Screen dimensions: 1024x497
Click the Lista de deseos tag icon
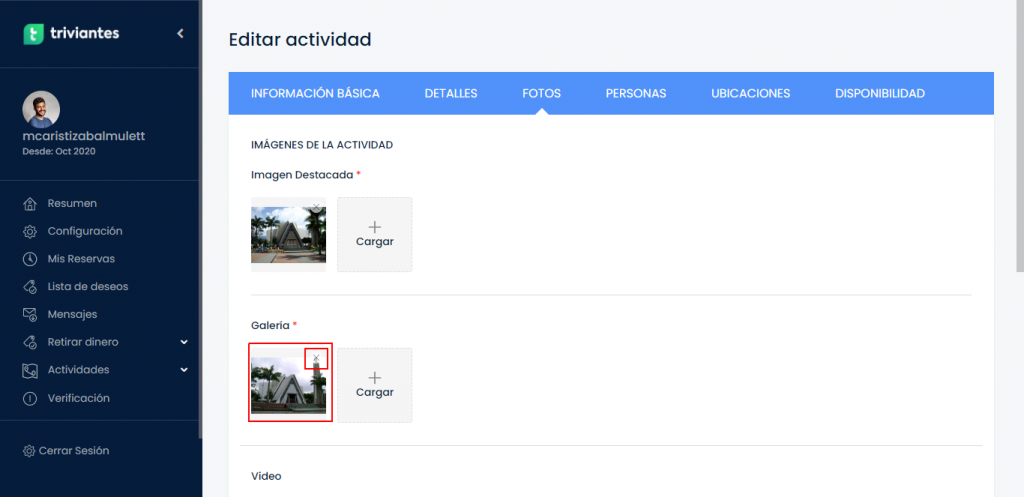(29, 287)
